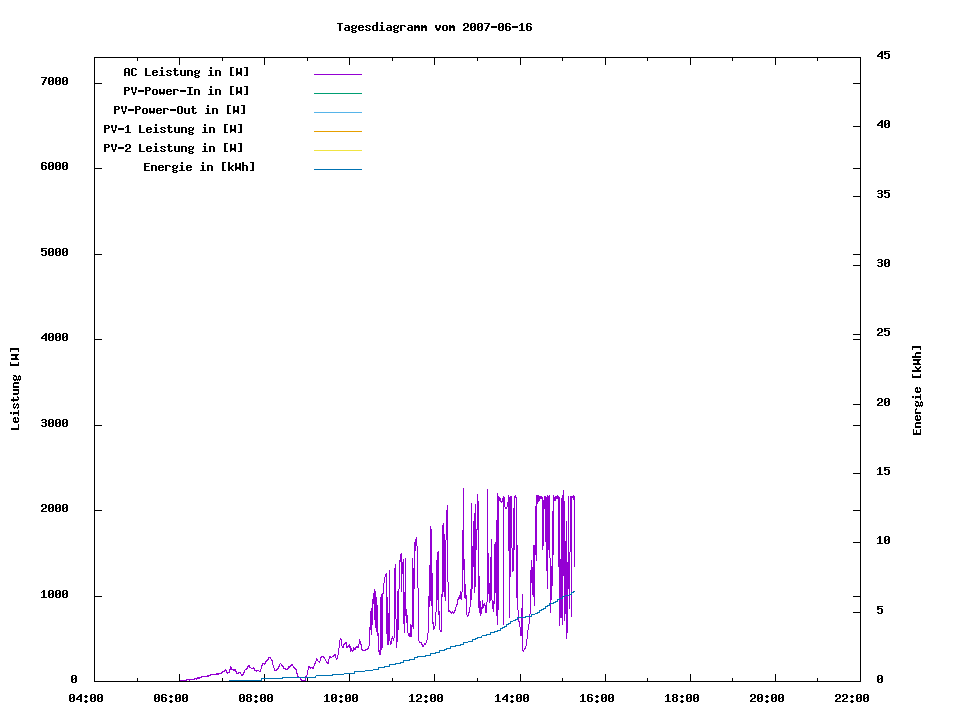Select the 12:00 time axis label

(426, 699)
